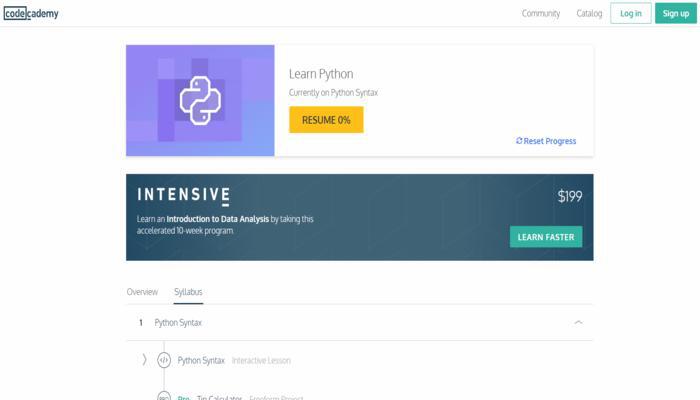
Task: Collapse the Python Syntax section caret
Action: coord(578,322)
